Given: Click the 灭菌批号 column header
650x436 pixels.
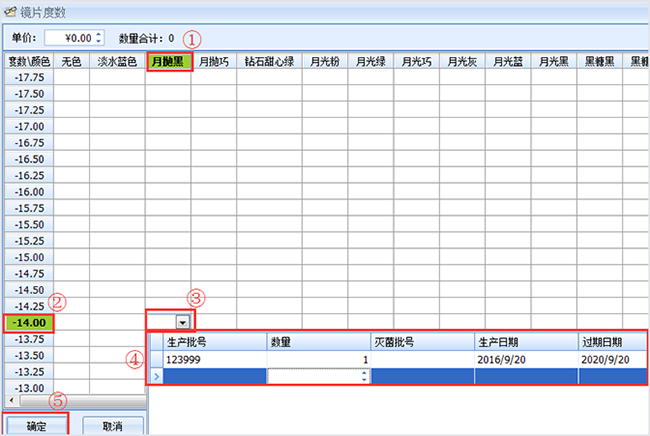Looking at the screenshot, I should 422,342.
